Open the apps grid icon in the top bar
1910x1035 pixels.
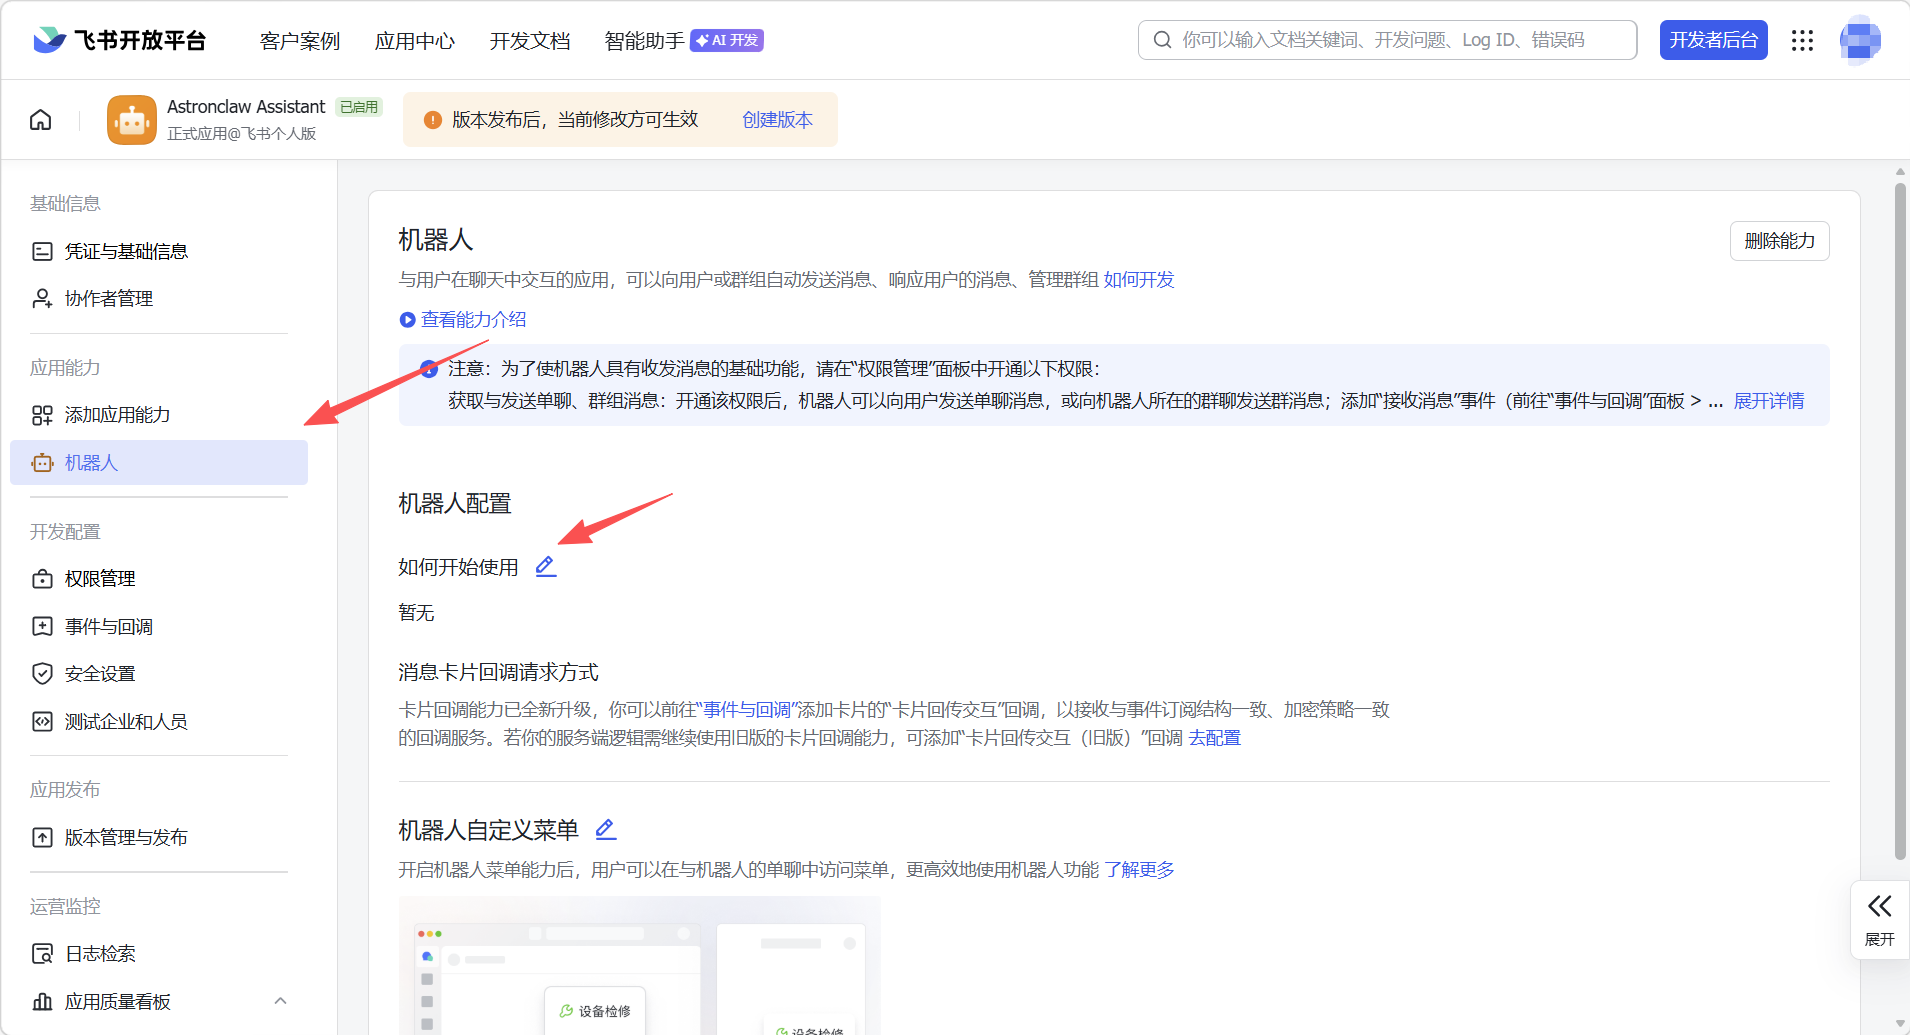1802,40
